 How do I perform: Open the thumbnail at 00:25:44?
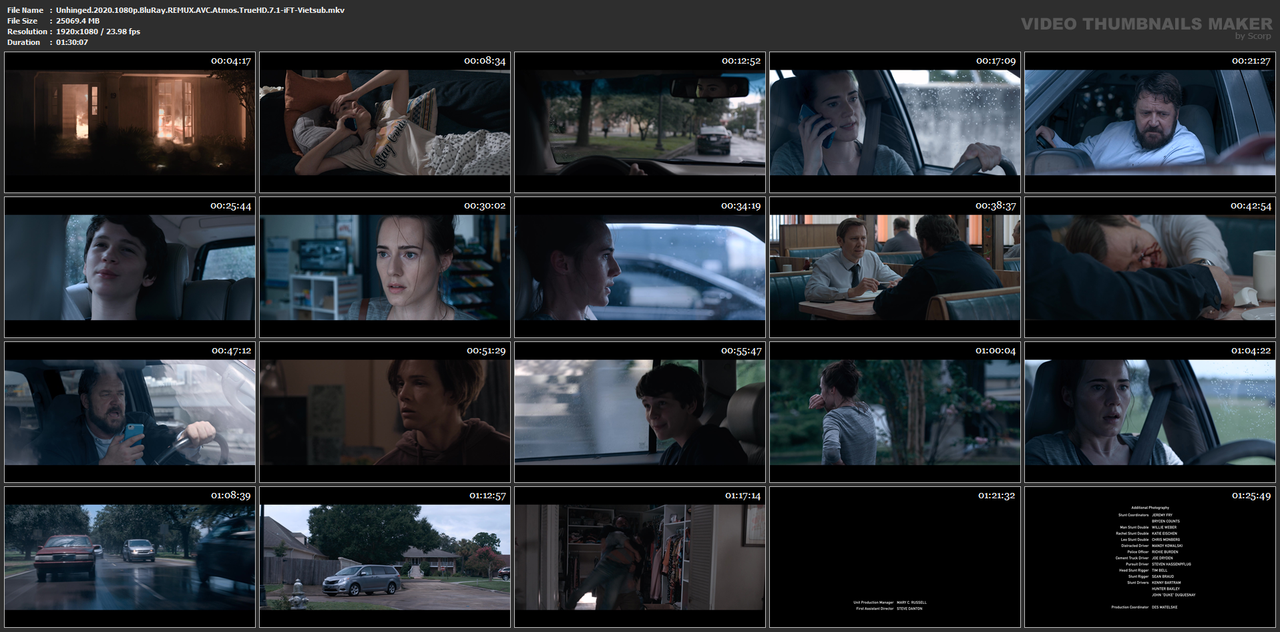[129, 267]
